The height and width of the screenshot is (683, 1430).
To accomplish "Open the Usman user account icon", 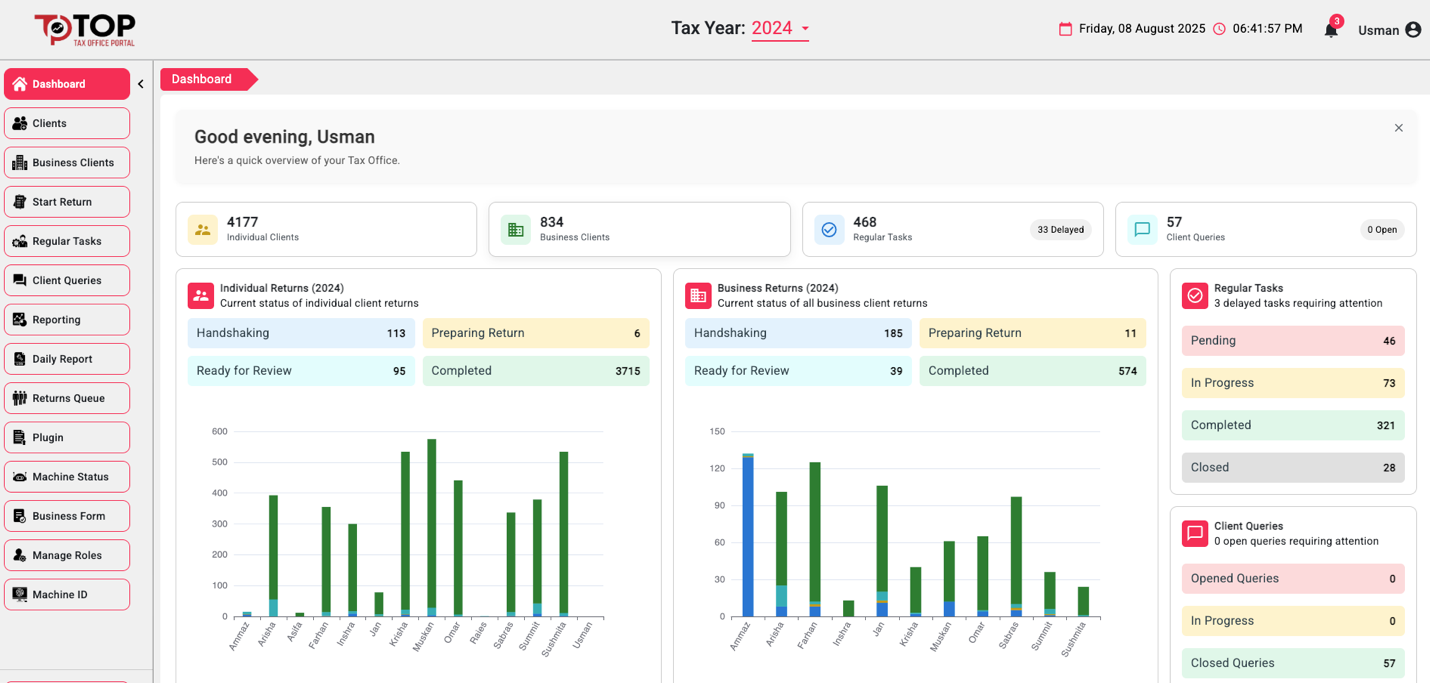I will coord(1412,30).
